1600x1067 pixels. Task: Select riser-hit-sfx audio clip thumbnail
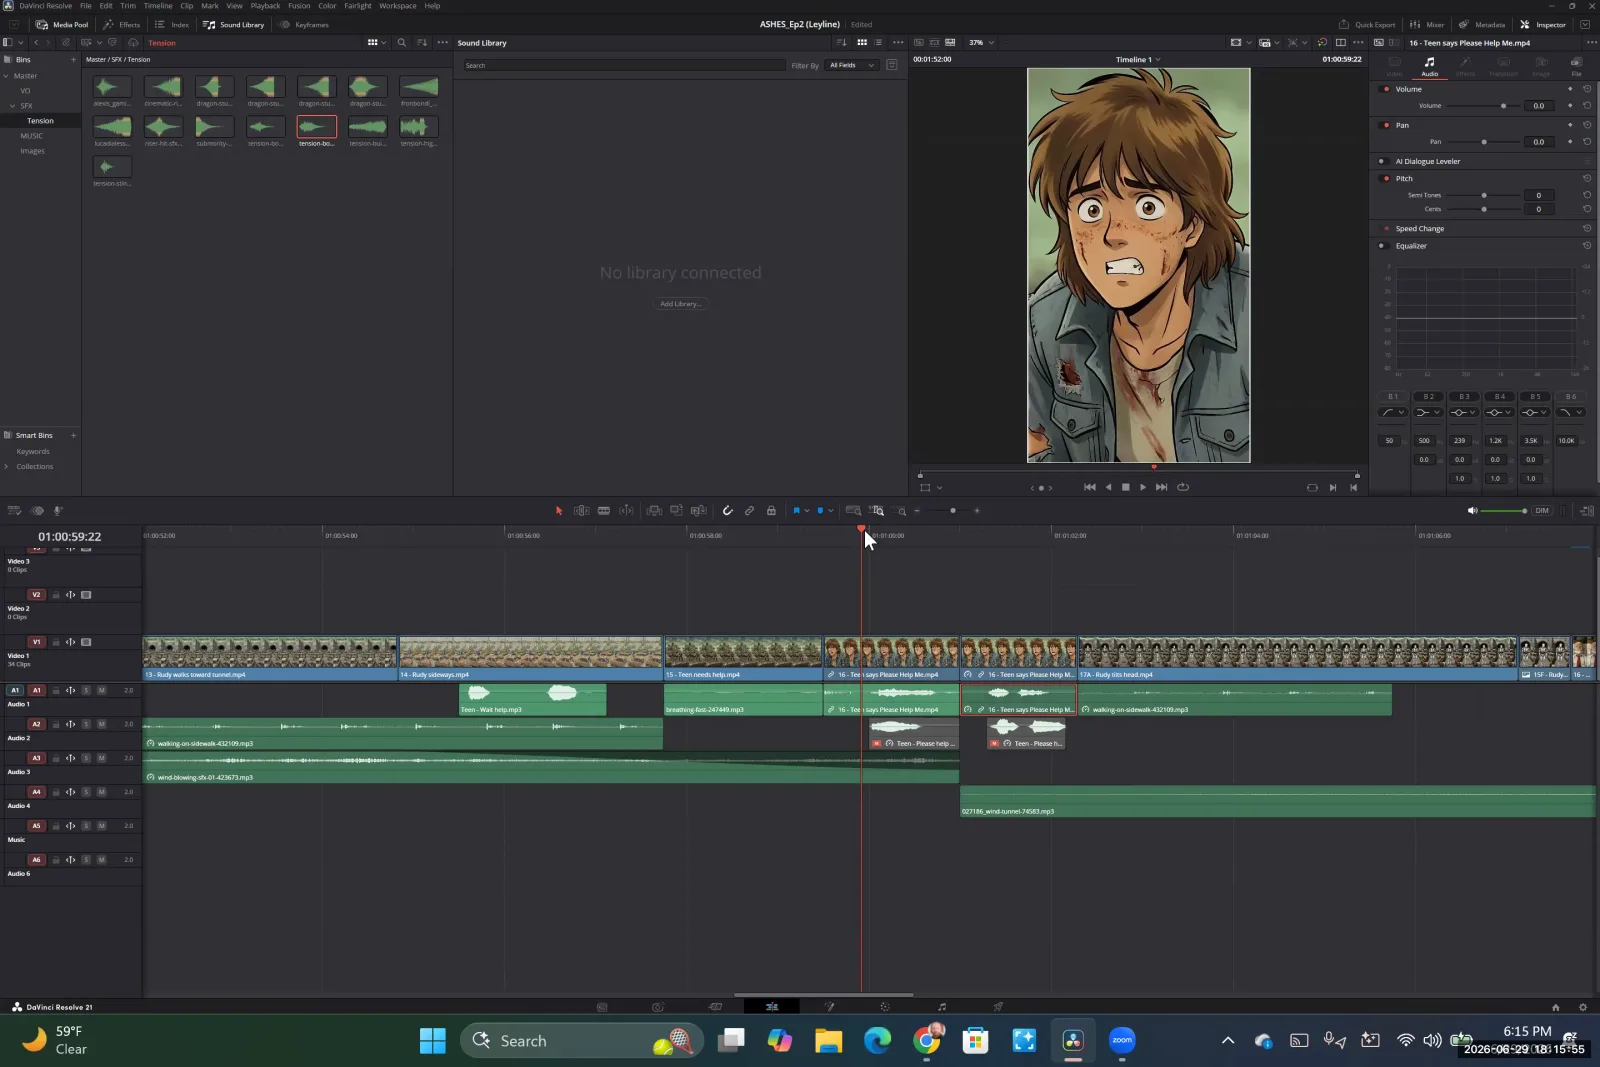(x=163, y=127)
